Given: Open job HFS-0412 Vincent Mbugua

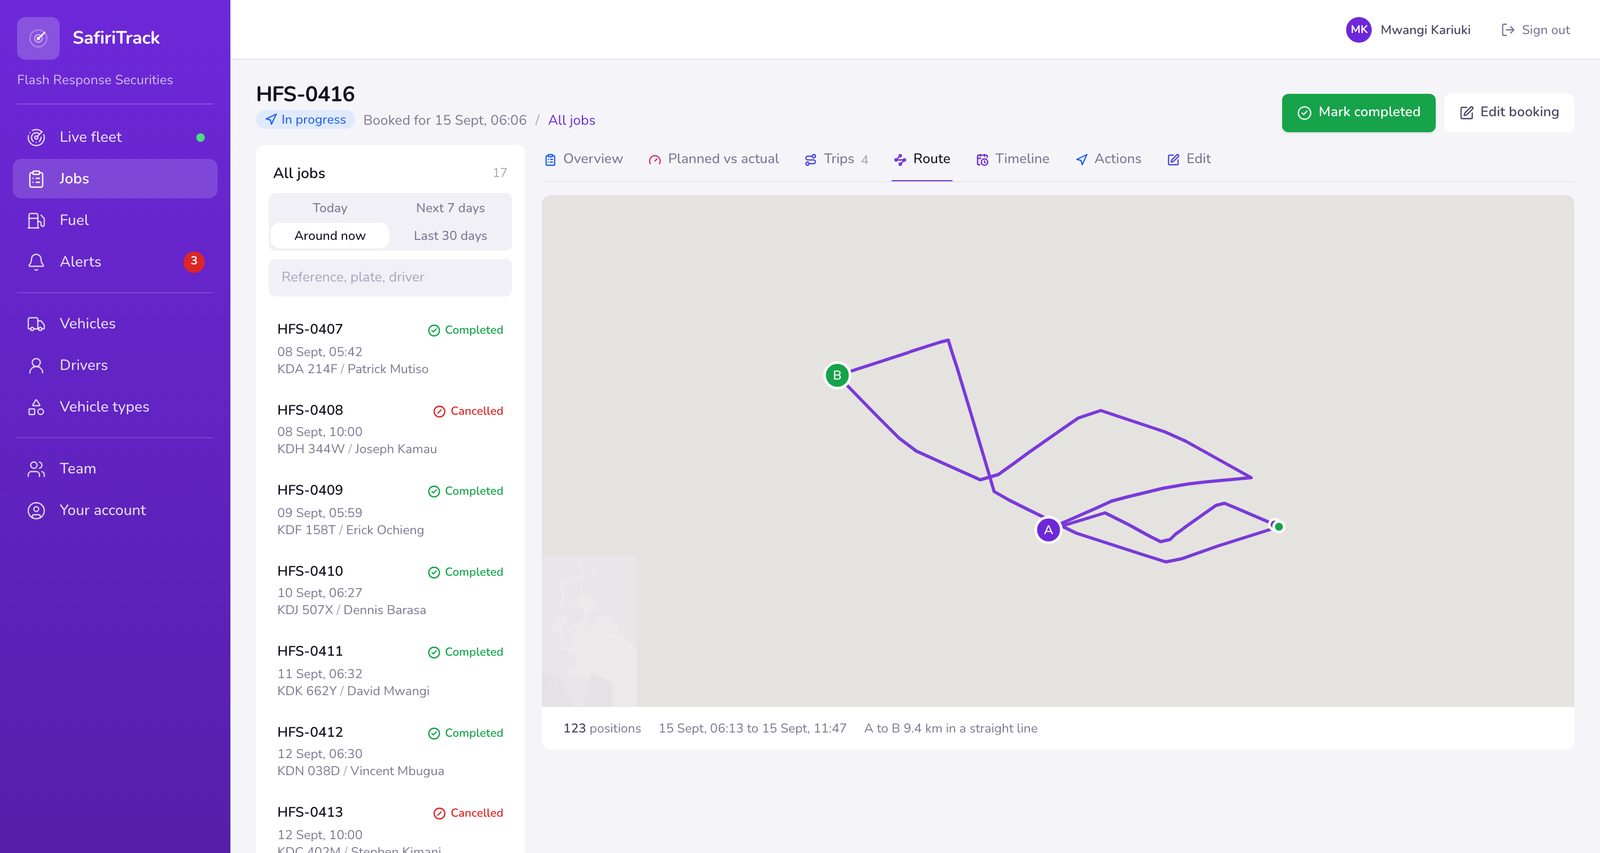Looking at the screenshot, I should (390, 751).
